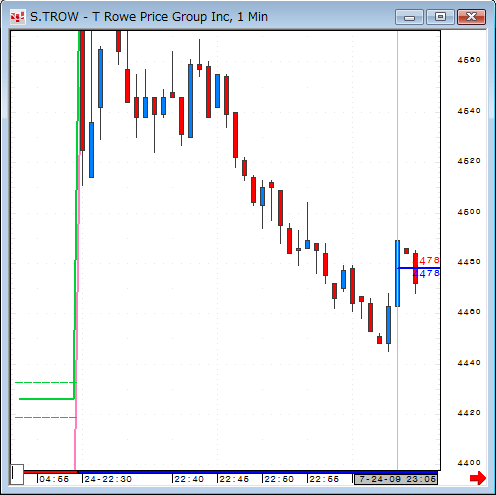Click the 4460 price scale label
The width and height of the screenshot is (496, 495).
(469, 312)
